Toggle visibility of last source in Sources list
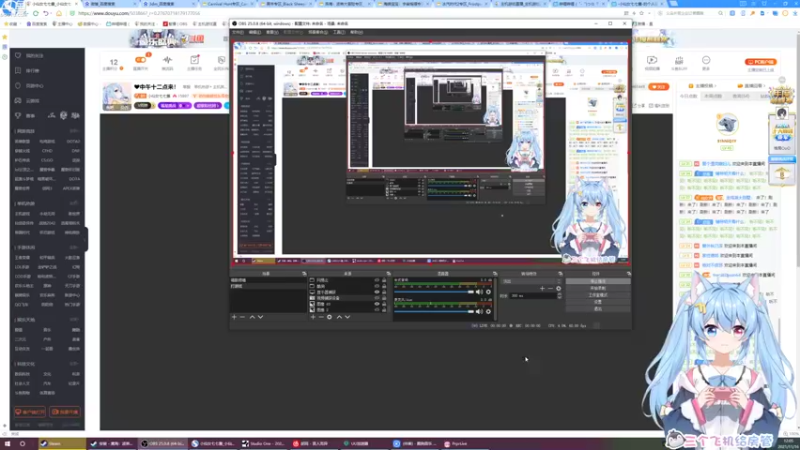 (x=377, y=310)
